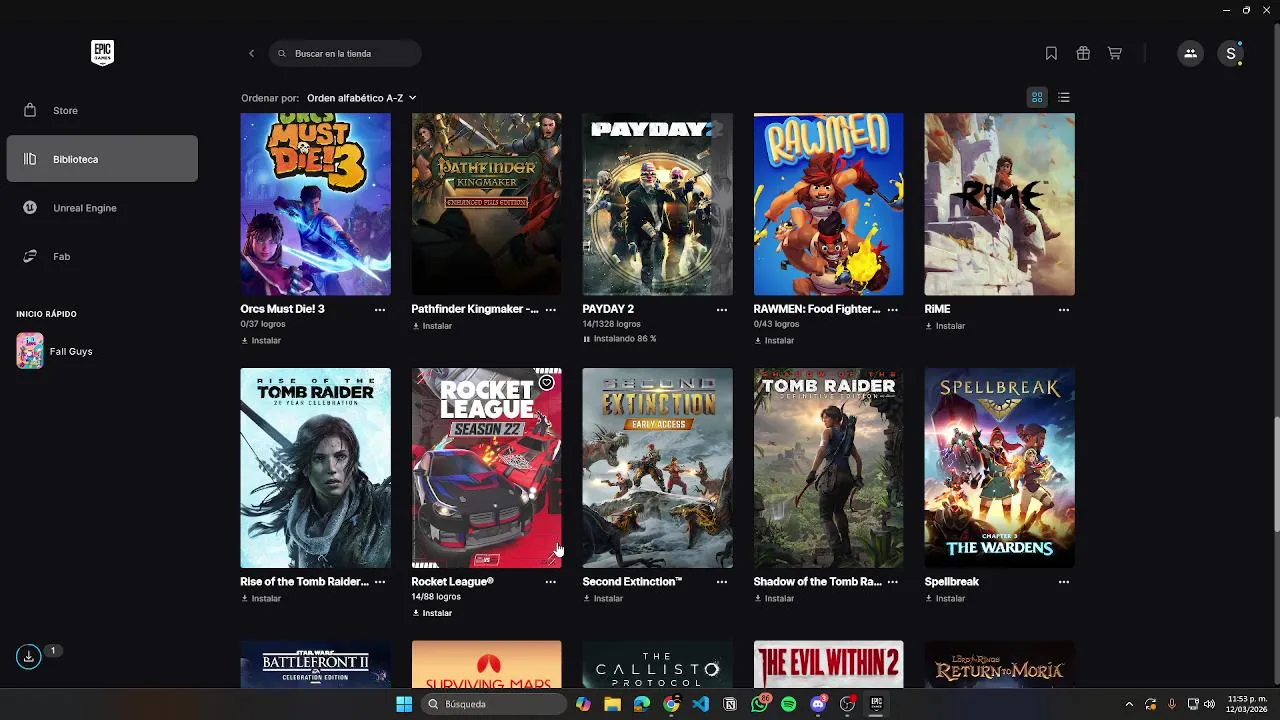Select the Orcs Must Die! 3 cover
Image resolution: width=1280 pixels, height=720 pixels.
tap(315, 204)
